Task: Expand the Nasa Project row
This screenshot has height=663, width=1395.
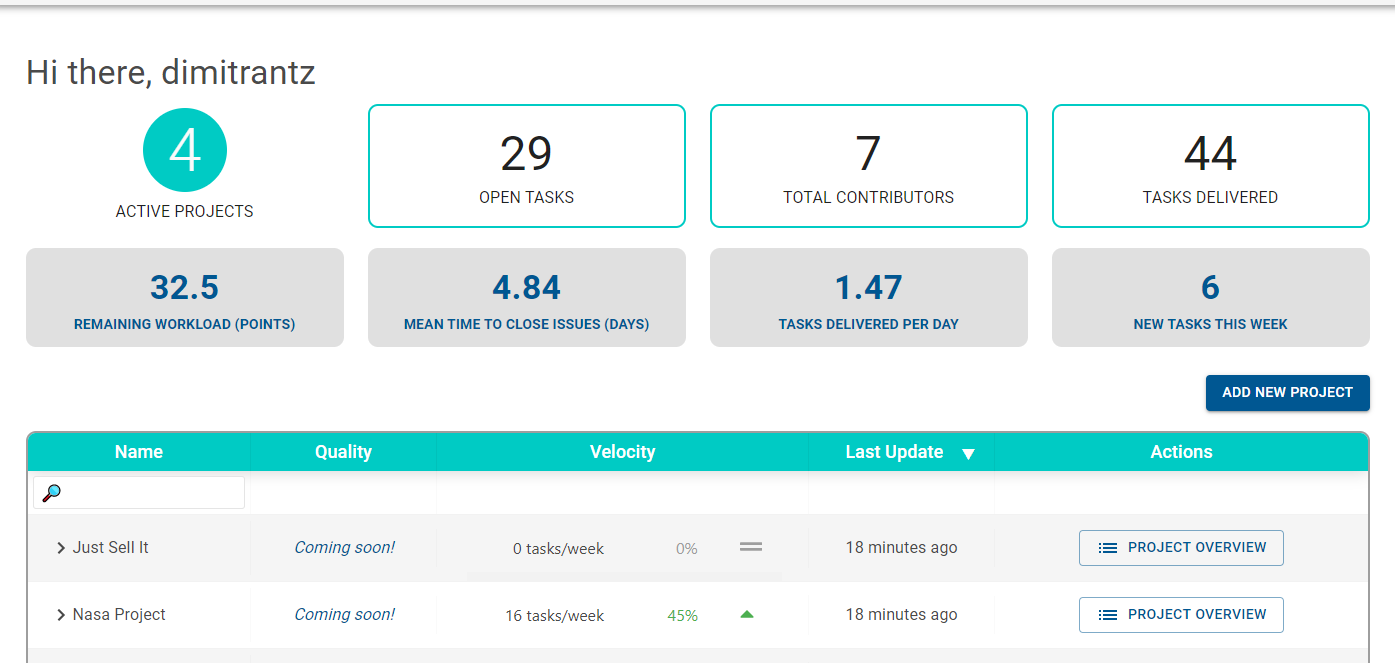Action: pyautogui.click(x=61, y=615)
